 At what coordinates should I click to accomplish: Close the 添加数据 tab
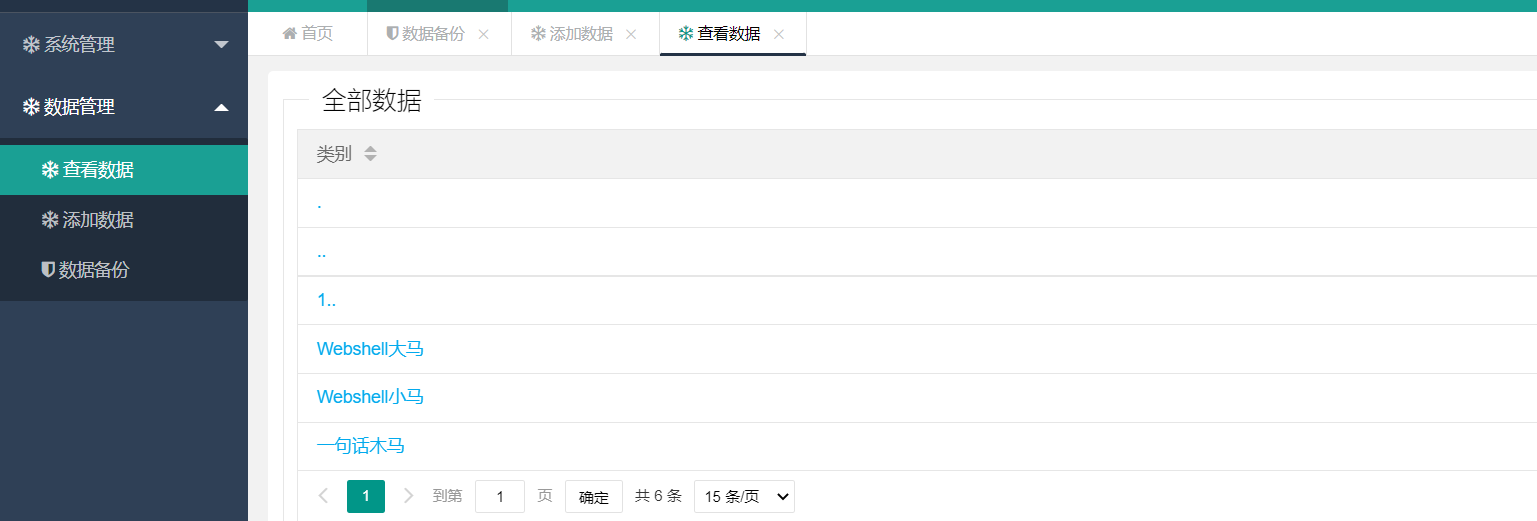pos(631,34)
